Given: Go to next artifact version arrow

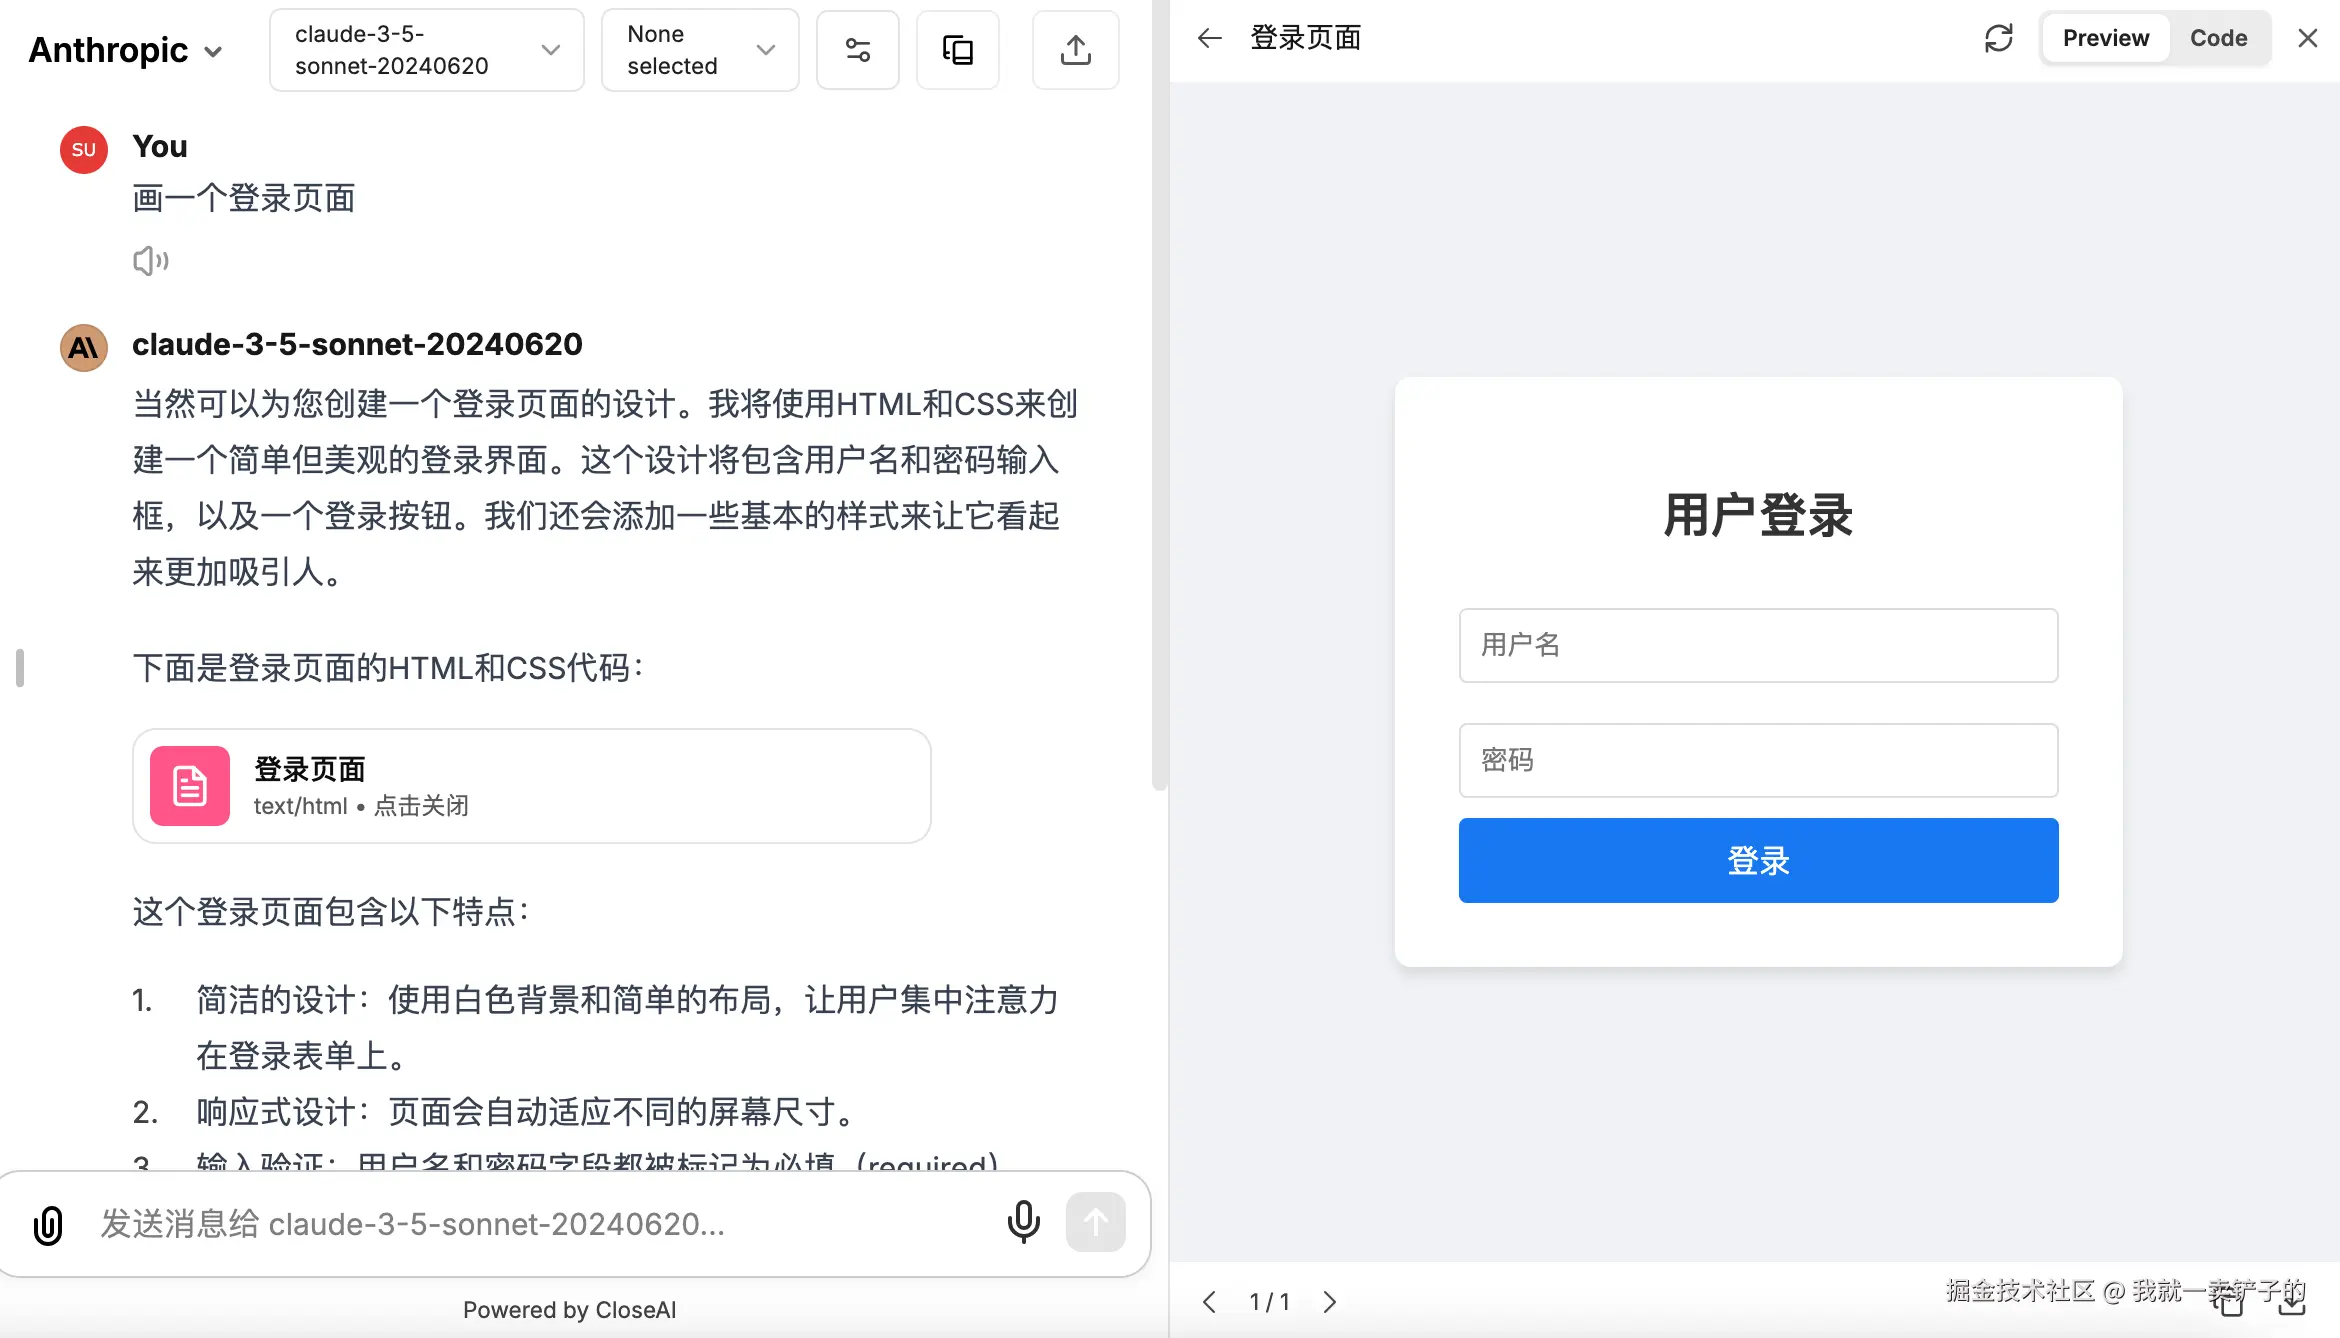Looking at the screenshot, I should (x=1329, y=1301).
